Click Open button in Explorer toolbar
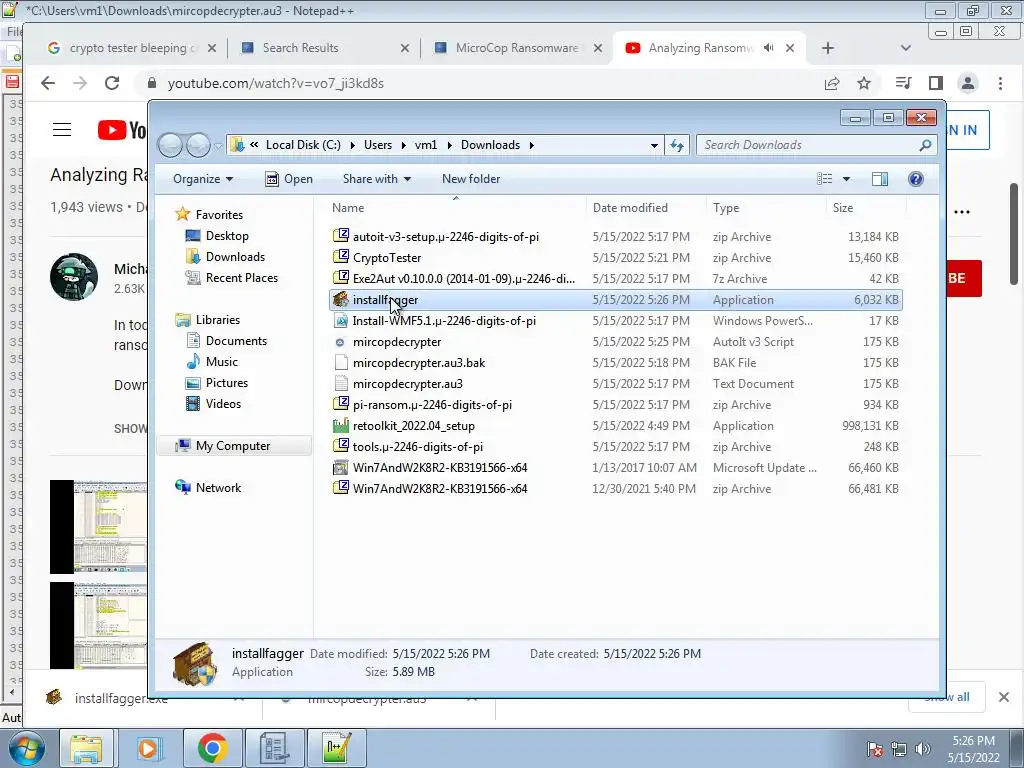This screenshot has height=768, width=1024. [x=289, y=179]
